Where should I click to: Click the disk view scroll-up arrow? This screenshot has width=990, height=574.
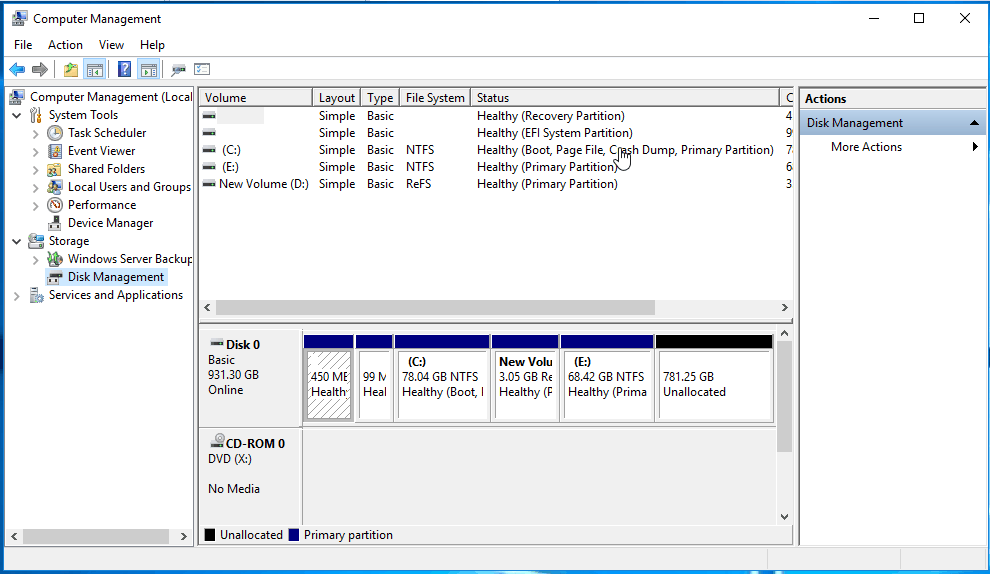[784, 333]
